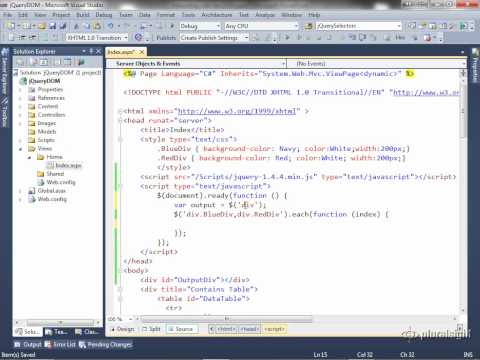480x360 pixels.
Task: Click the head tag breadcrumb button
Action: pos(249,329)
